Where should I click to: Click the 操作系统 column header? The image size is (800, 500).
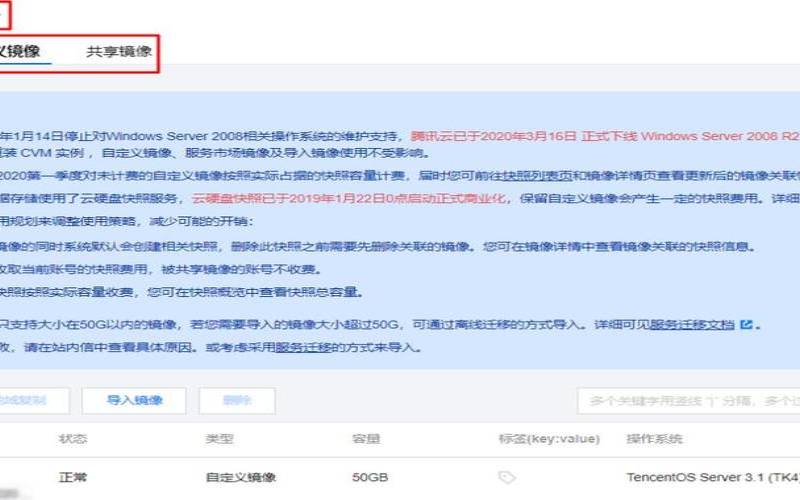point(655,439)
